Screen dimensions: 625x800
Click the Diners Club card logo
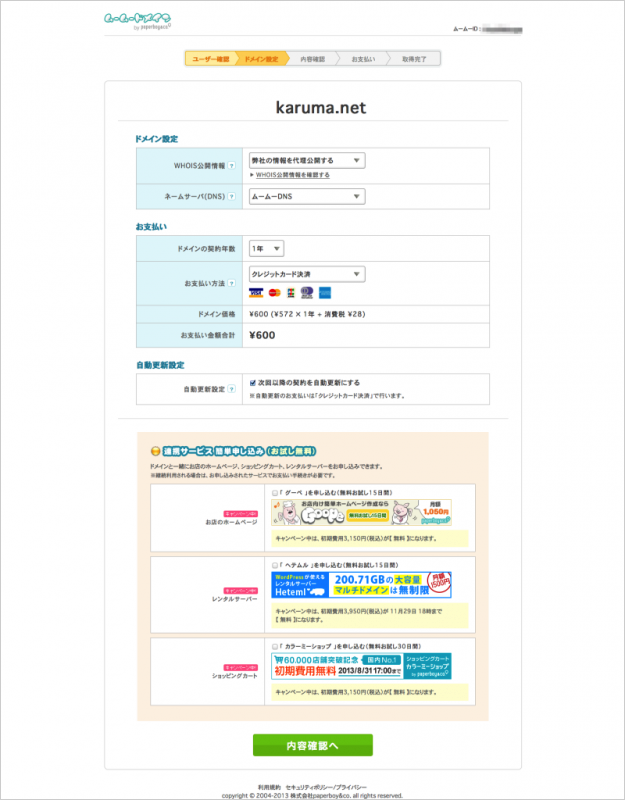pyautogui.click(x=307, y=292)
